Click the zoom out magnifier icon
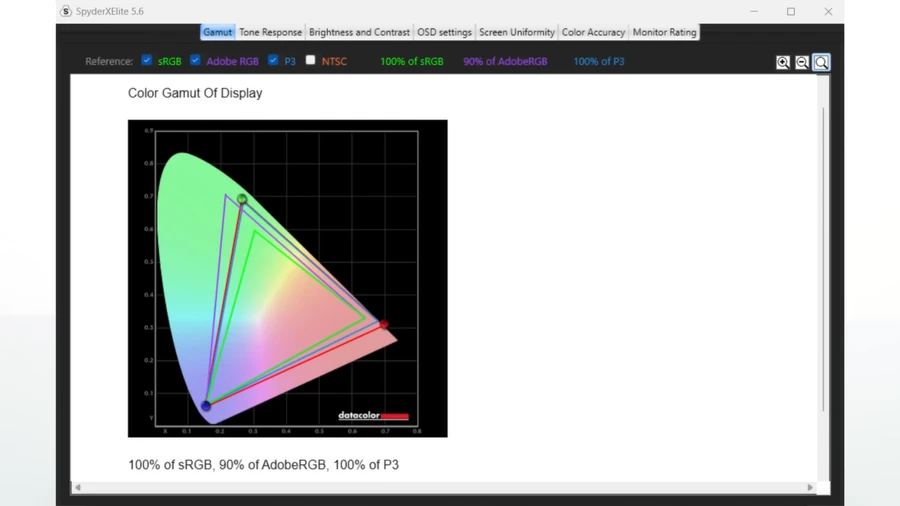Viewport: 900px width, 506px height. tap(802, 62)
